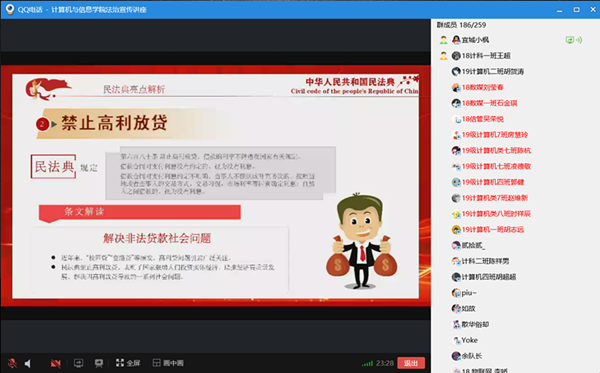Click the red 退出 exit button

tap(411, 363)
